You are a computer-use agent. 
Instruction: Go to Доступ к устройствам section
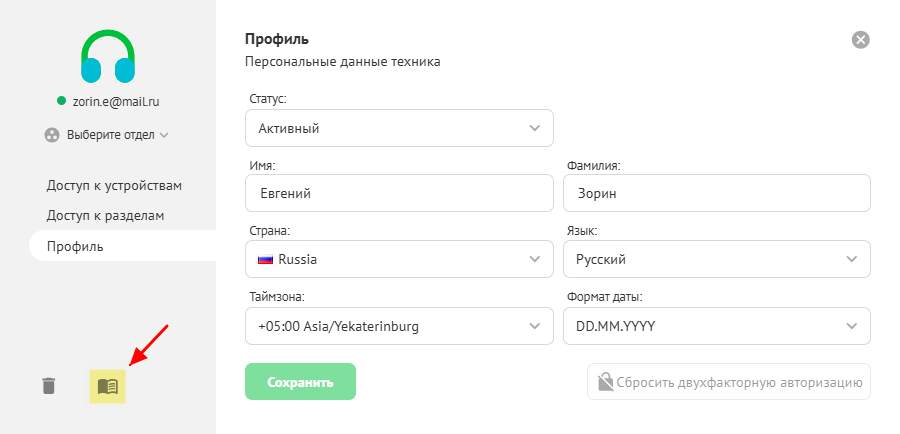[x=114, y=185]
